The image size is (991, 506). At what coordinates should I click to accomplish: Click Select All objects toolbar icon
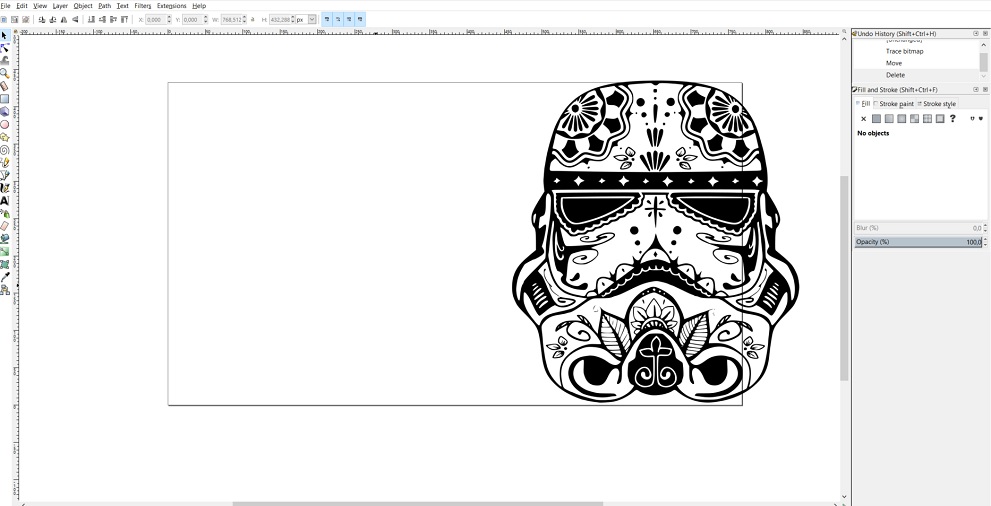pos(4,20)
